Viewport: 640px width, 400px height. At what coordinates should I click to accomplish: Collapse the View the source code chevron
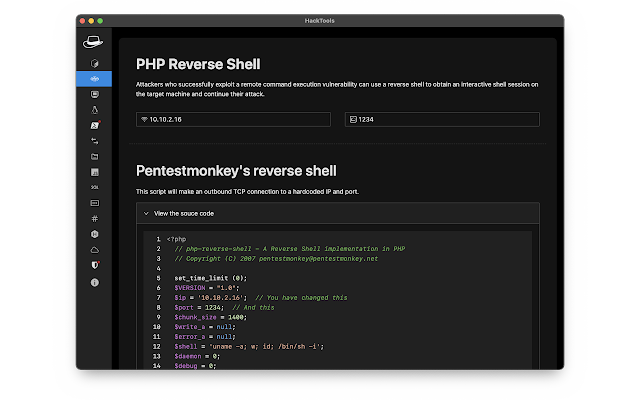146,213
